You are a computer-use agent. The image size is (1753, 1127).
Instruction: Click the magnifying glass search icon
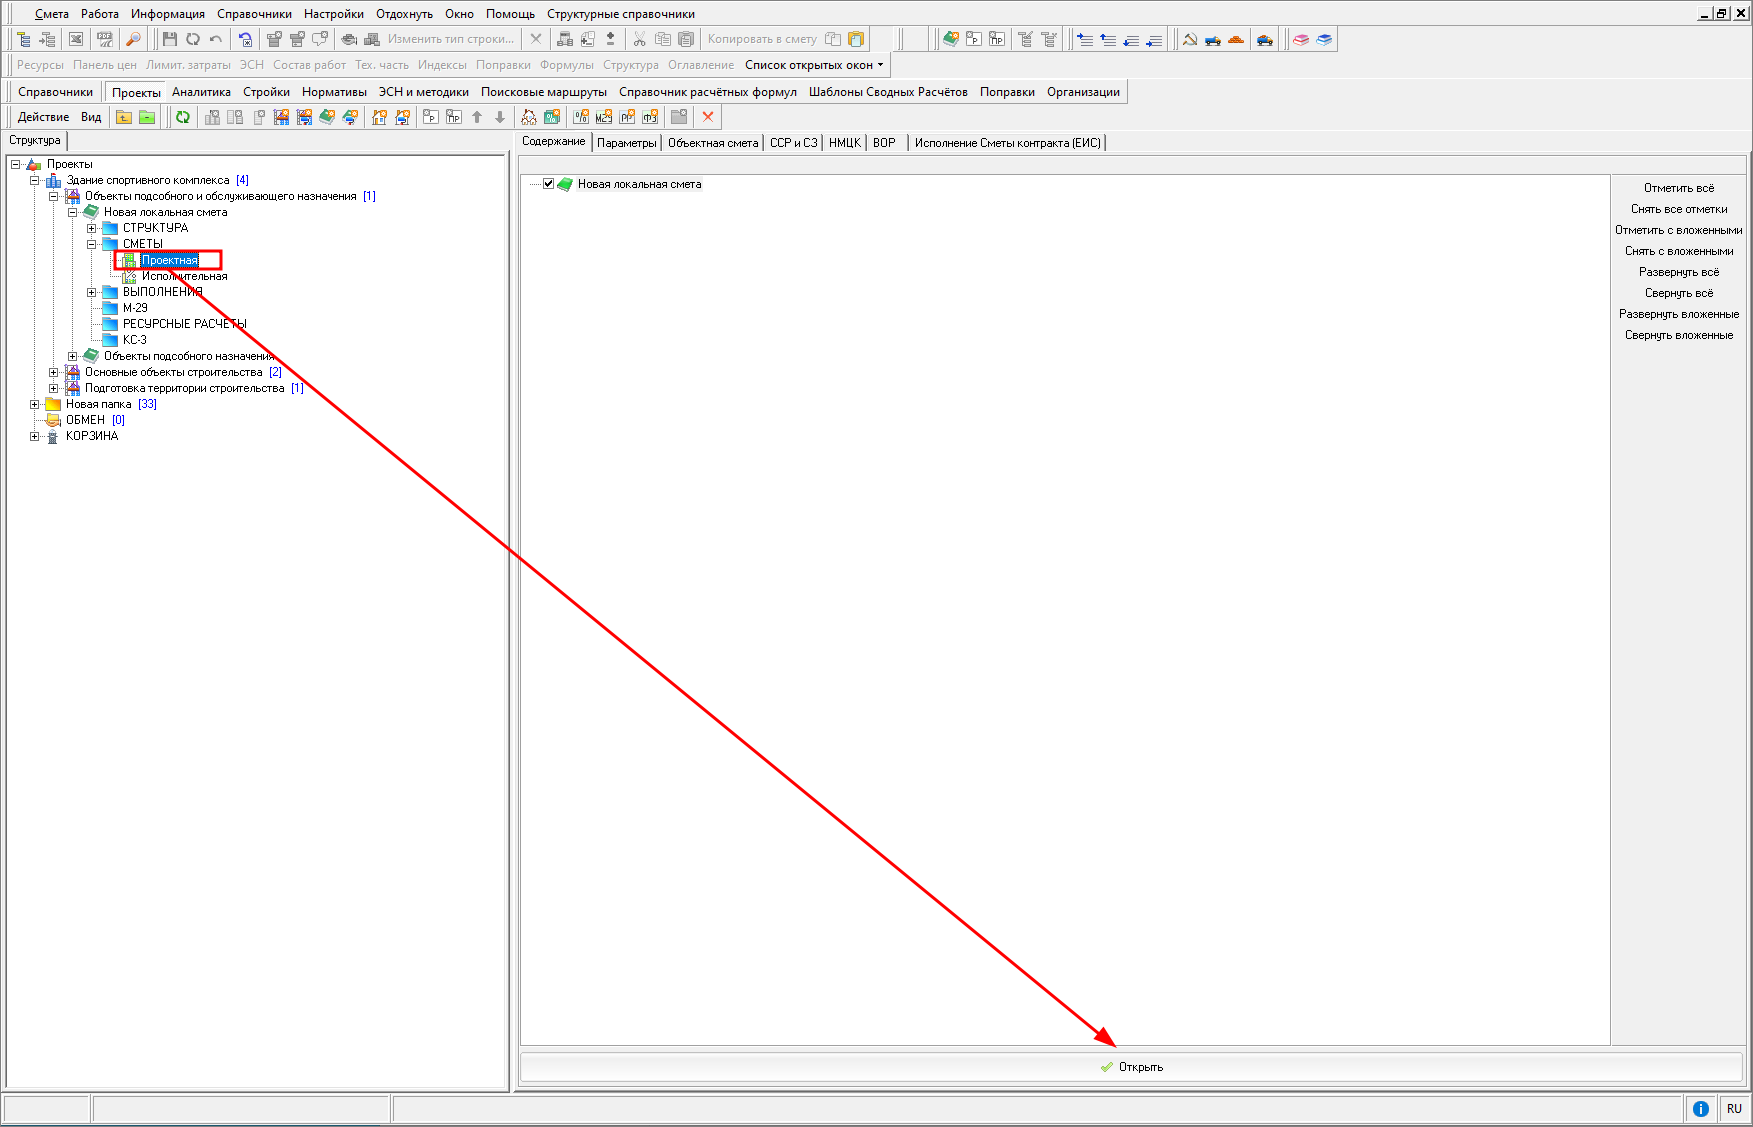point(133,39)
